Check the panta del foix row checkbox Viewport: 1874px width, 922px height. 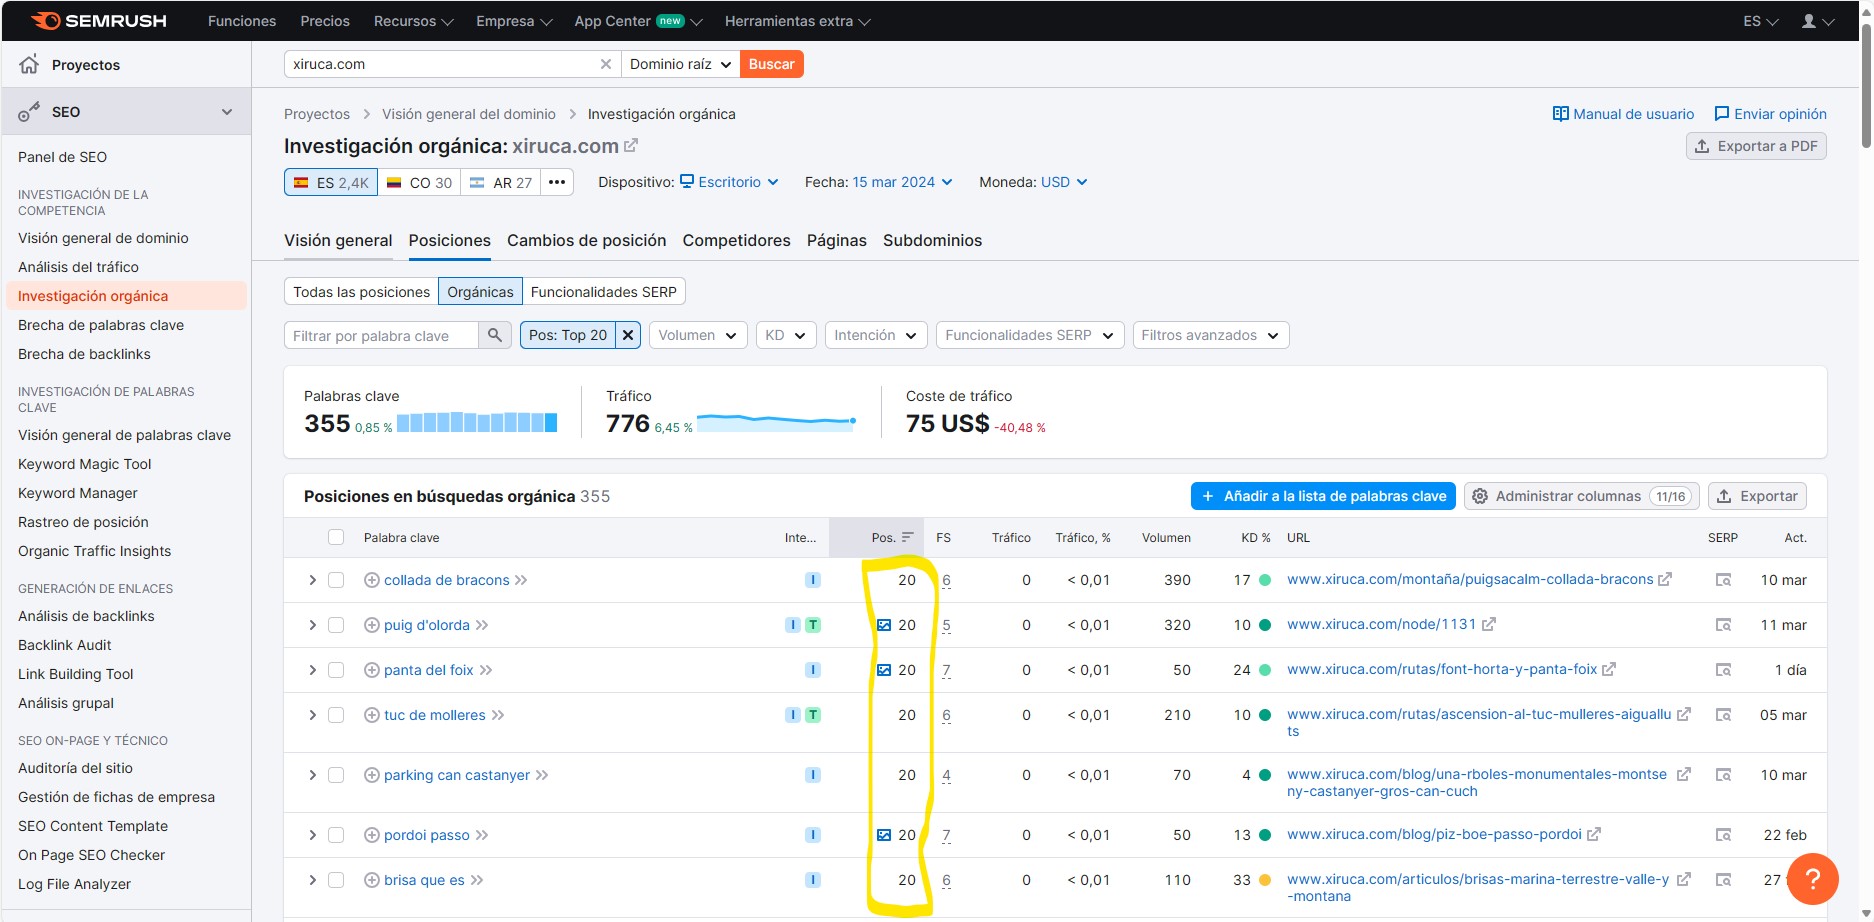(x=336, y=670)
